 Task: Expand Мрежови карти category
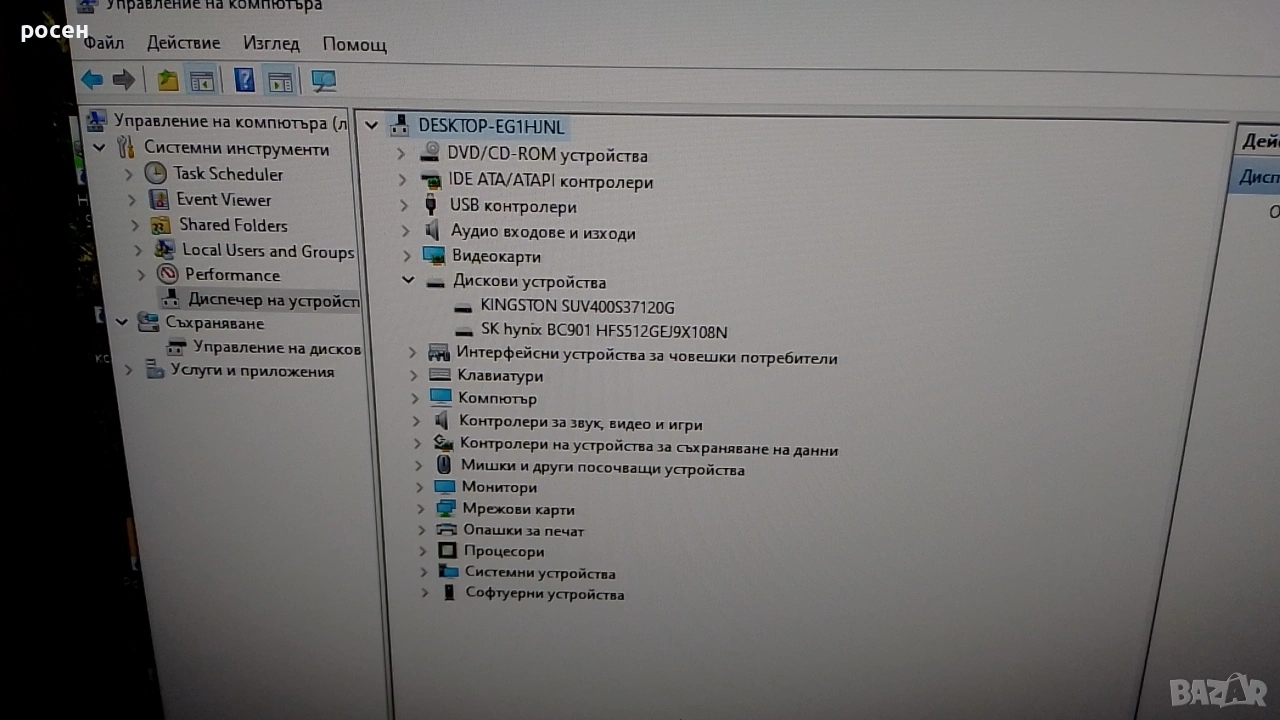tap(420, 509)
